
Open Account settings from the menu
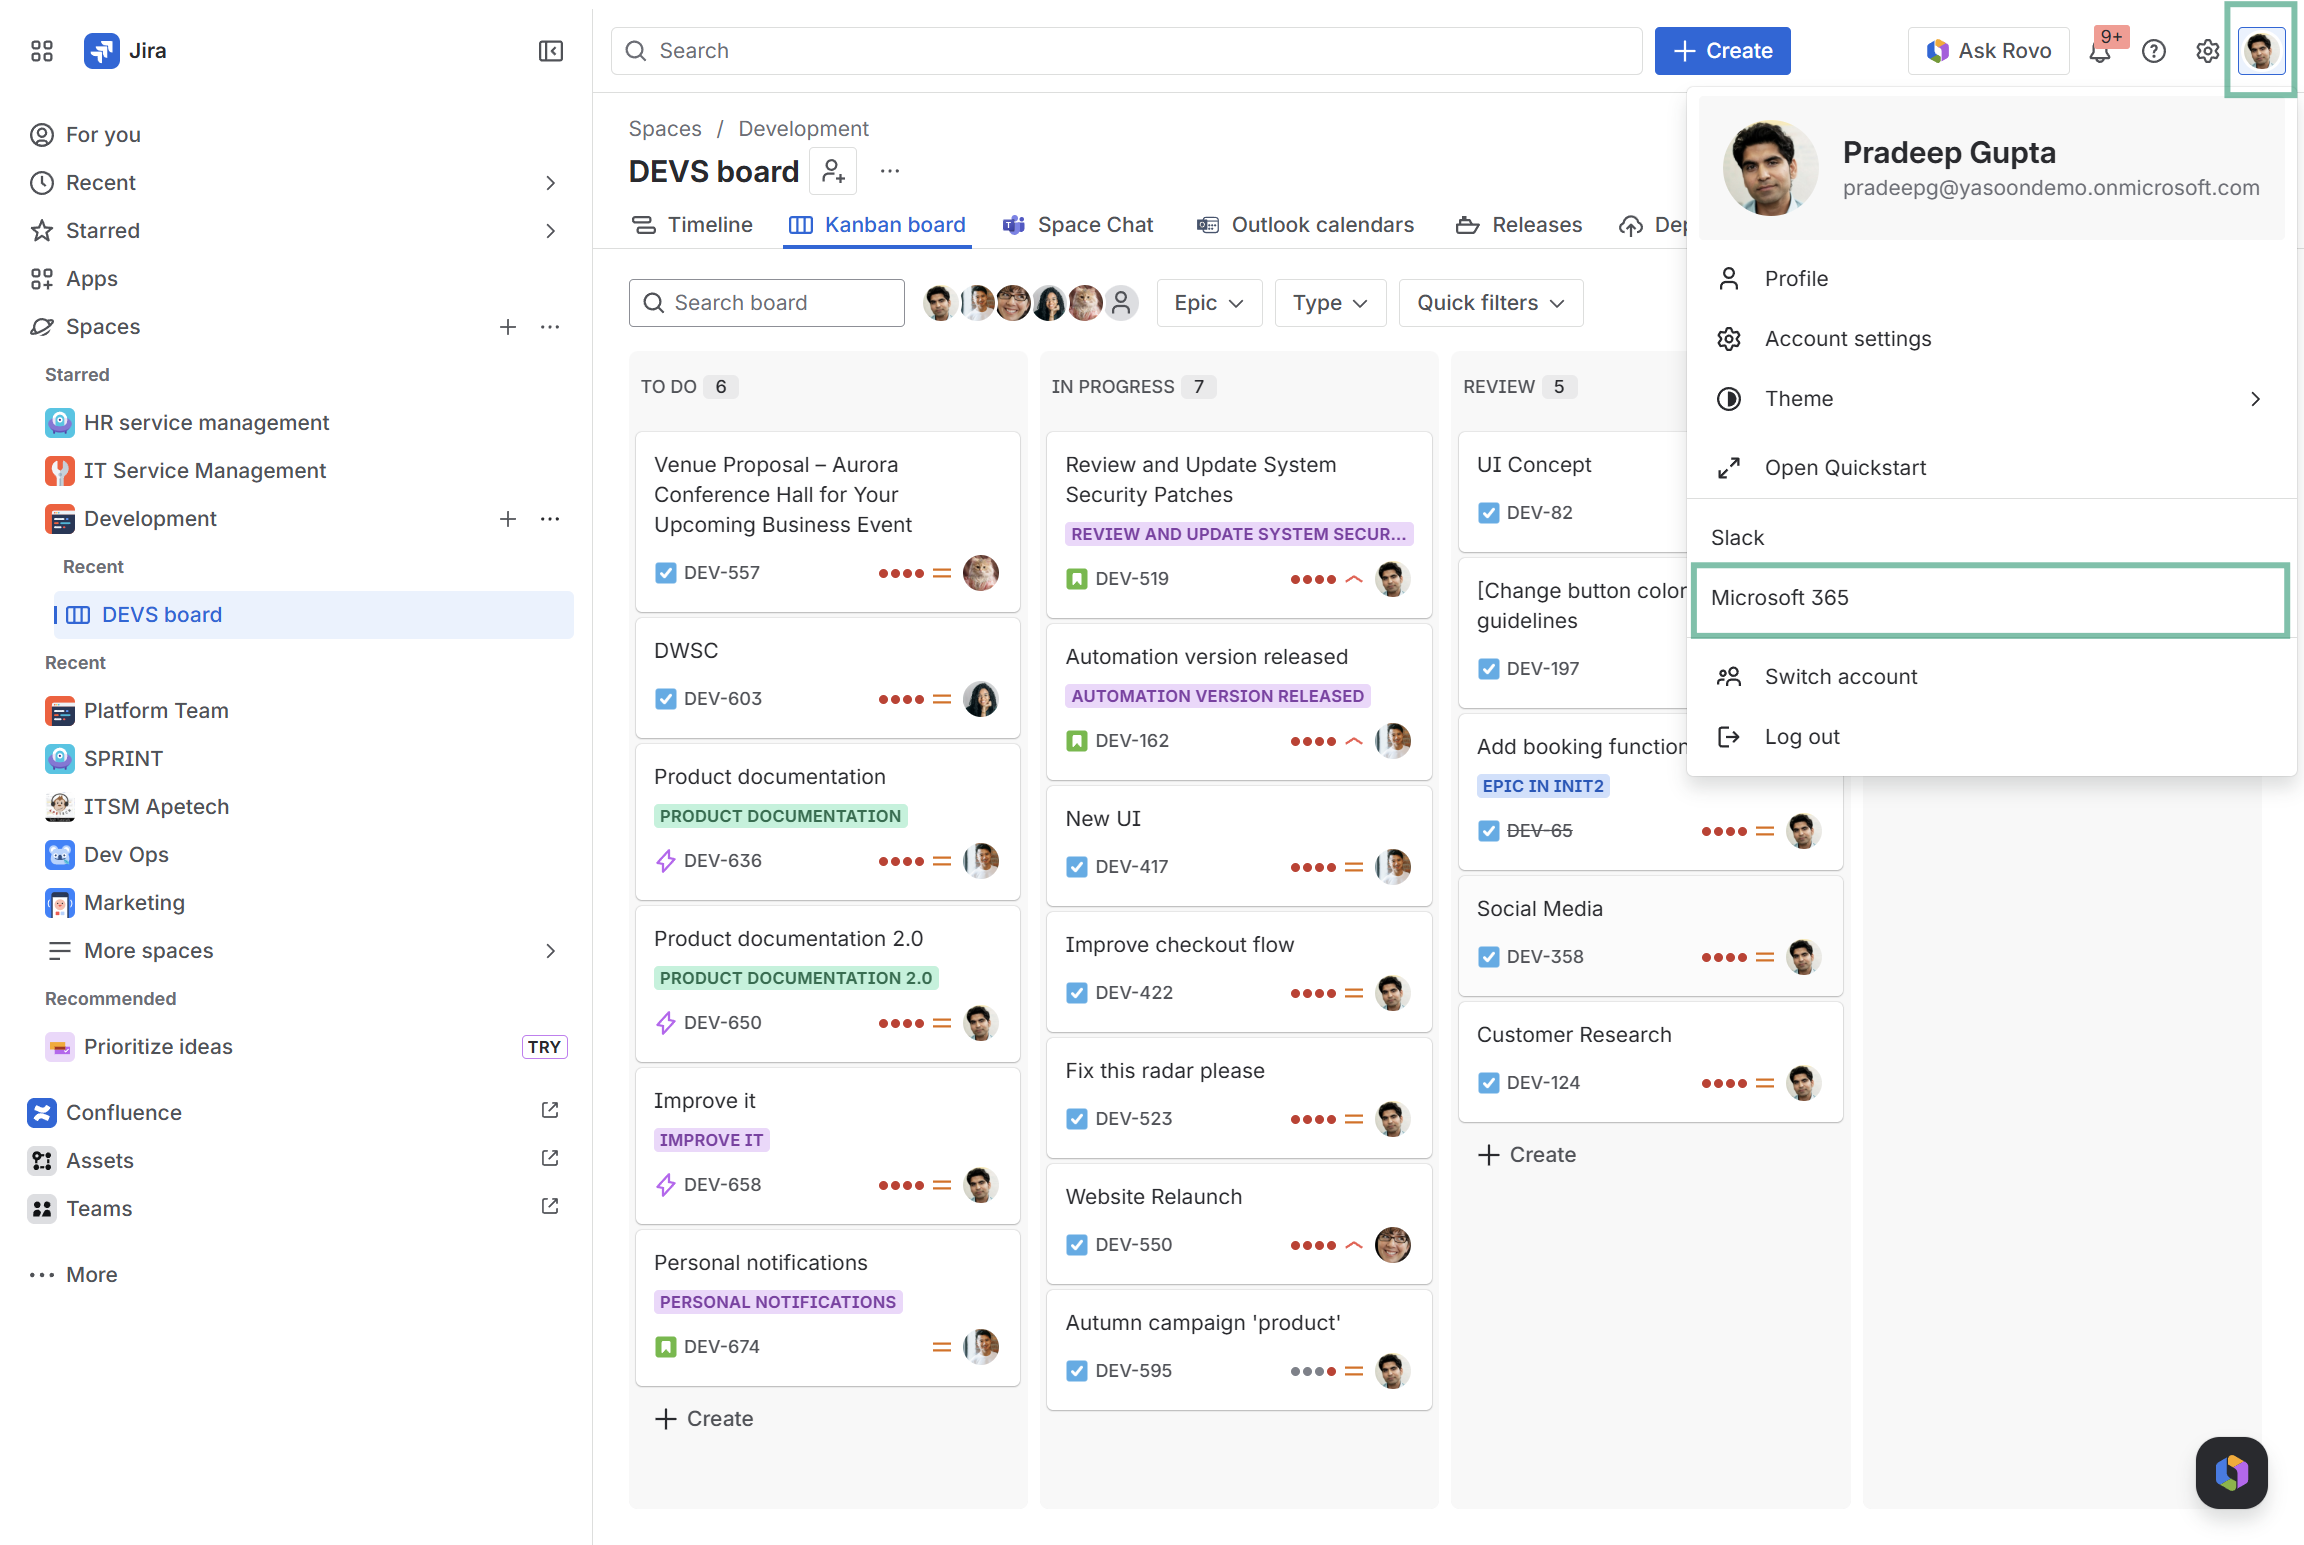tap(1992, 339)
